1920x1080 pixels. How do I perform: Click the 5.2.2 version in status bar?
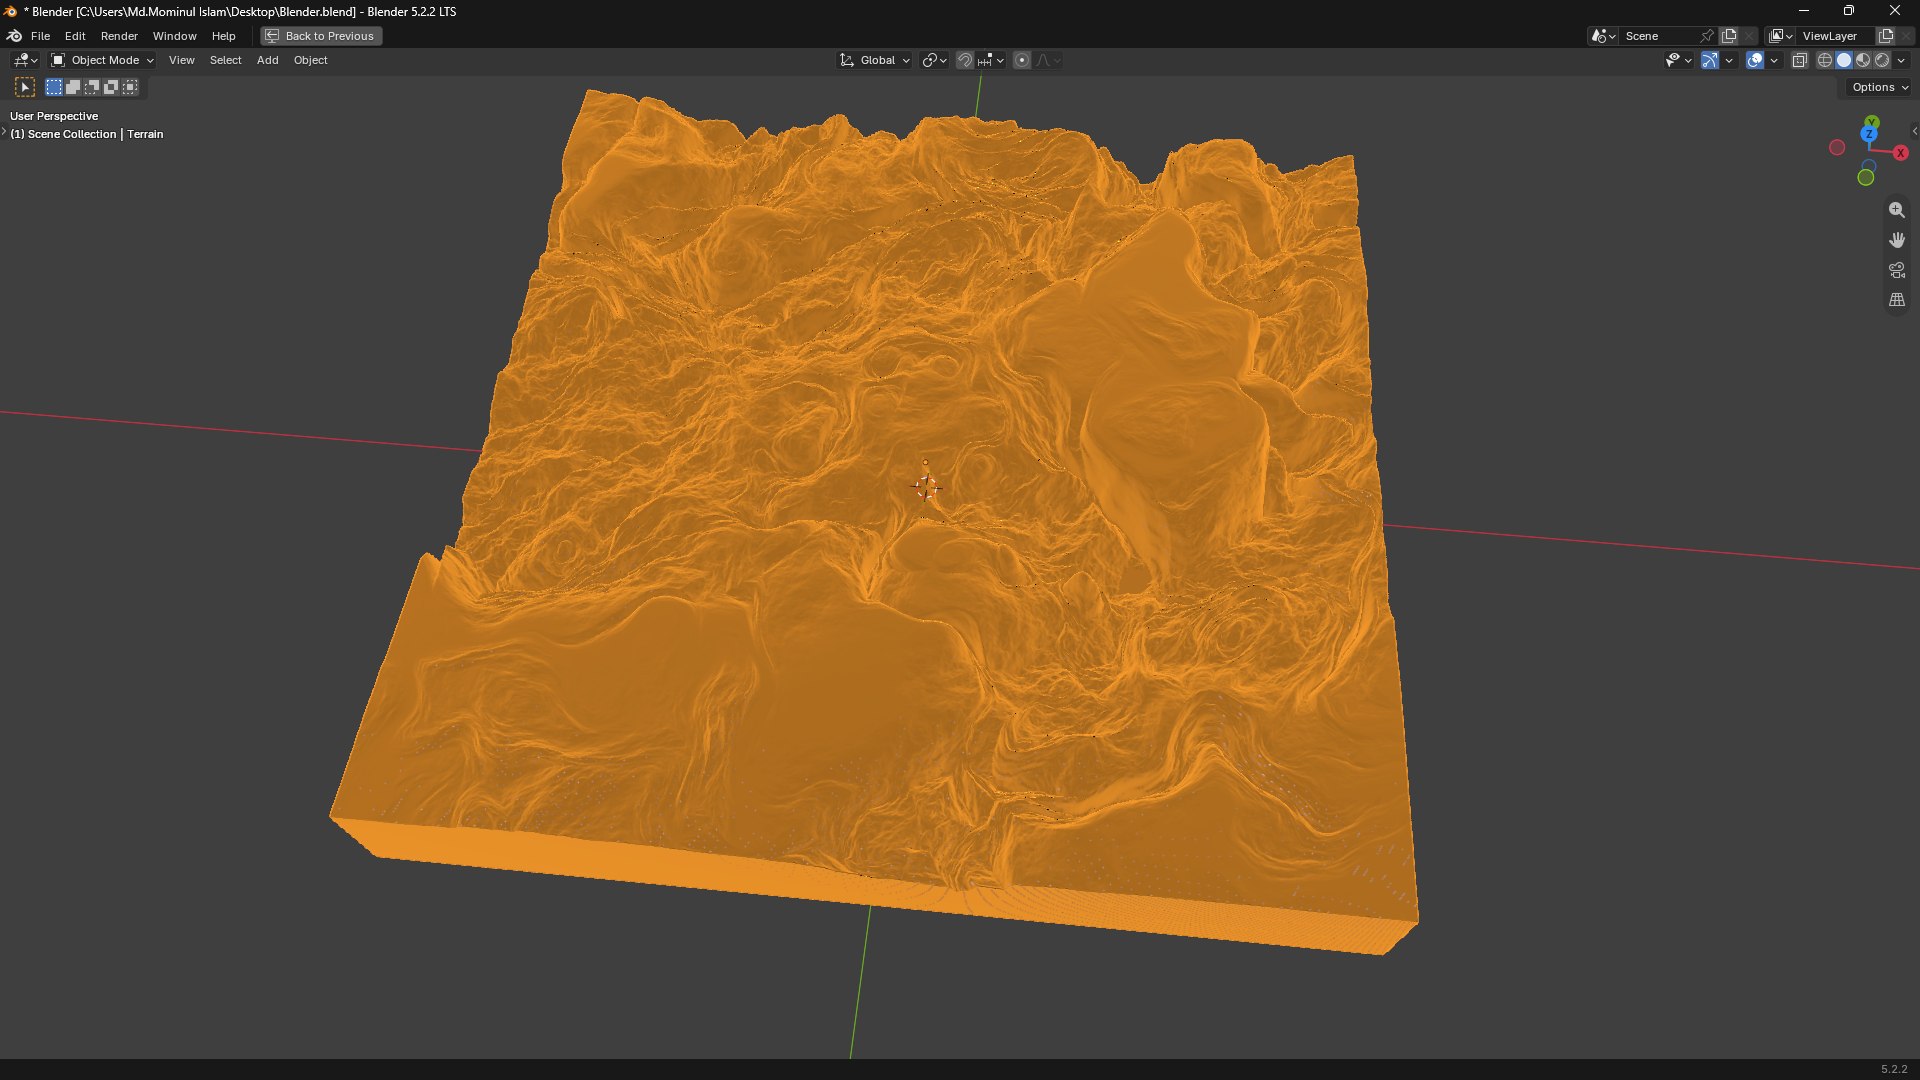point(1894,1069)
